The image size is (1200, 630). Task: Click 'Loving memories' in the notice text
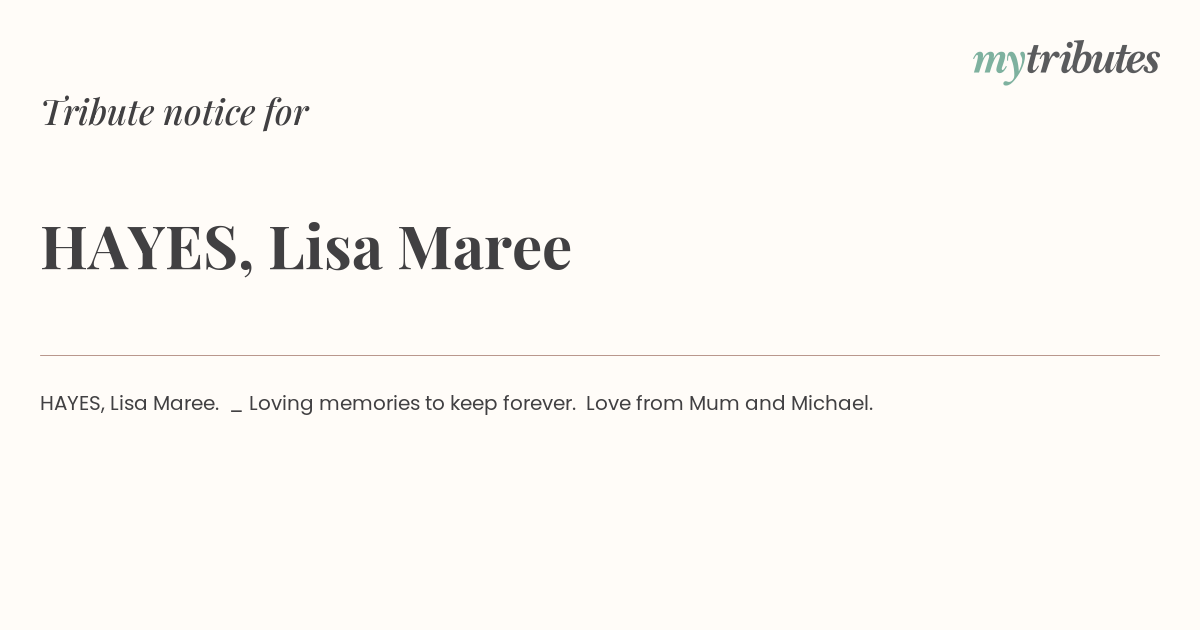[334, 403]
